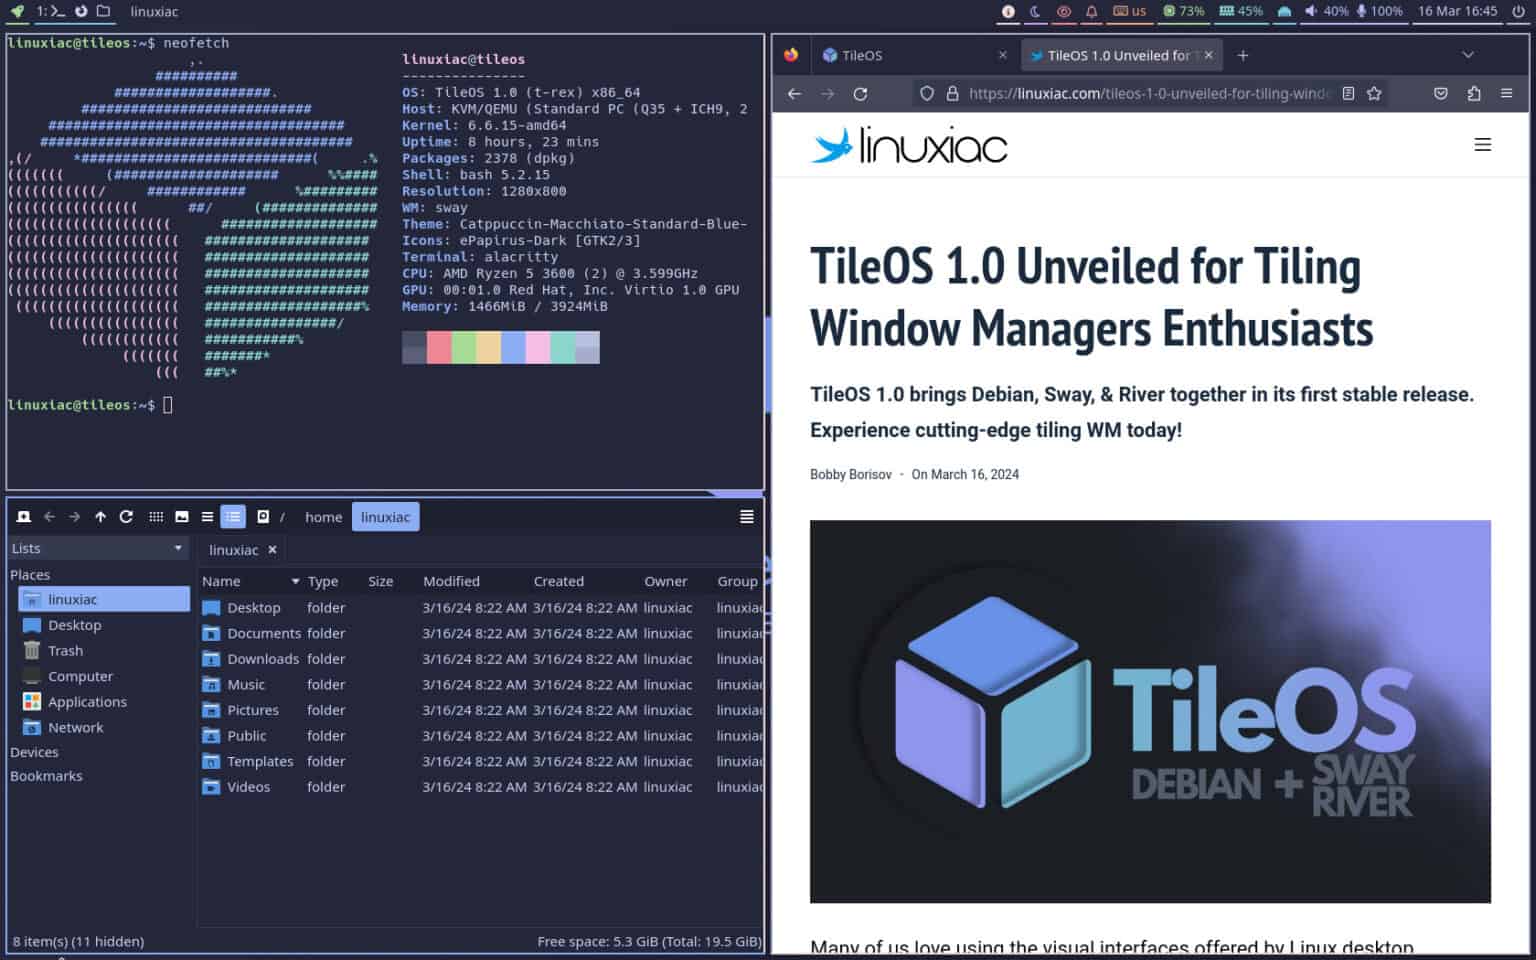The image size is (1536, 960).
Task: Open the list-all-tabs chevron in Firefox
Action: coord(1467,55)
